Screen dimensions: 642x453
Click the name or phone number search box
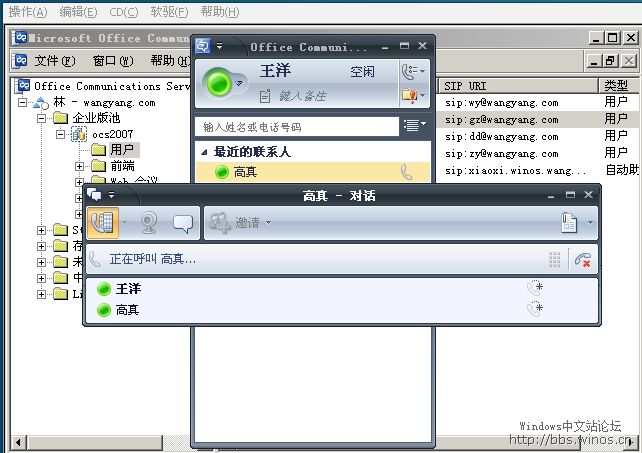pyautogui.click(x=296, y=127)
